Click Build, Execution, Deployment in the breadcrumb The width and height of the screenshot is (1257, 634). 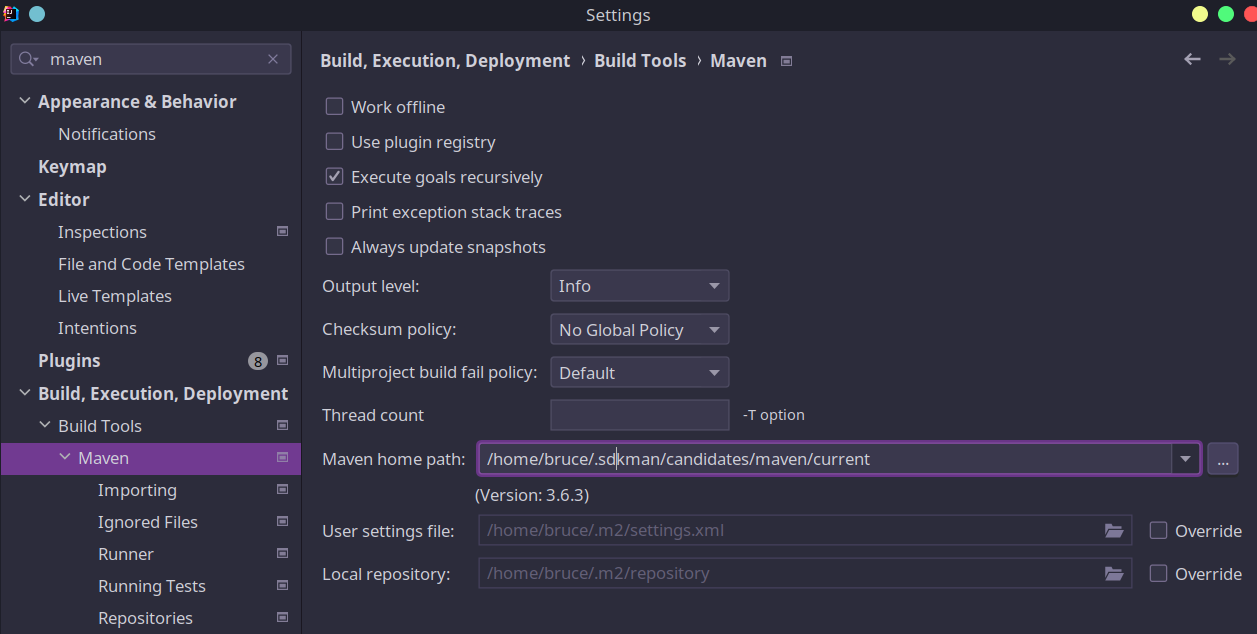pyautogui.click(x=445, y=60)
